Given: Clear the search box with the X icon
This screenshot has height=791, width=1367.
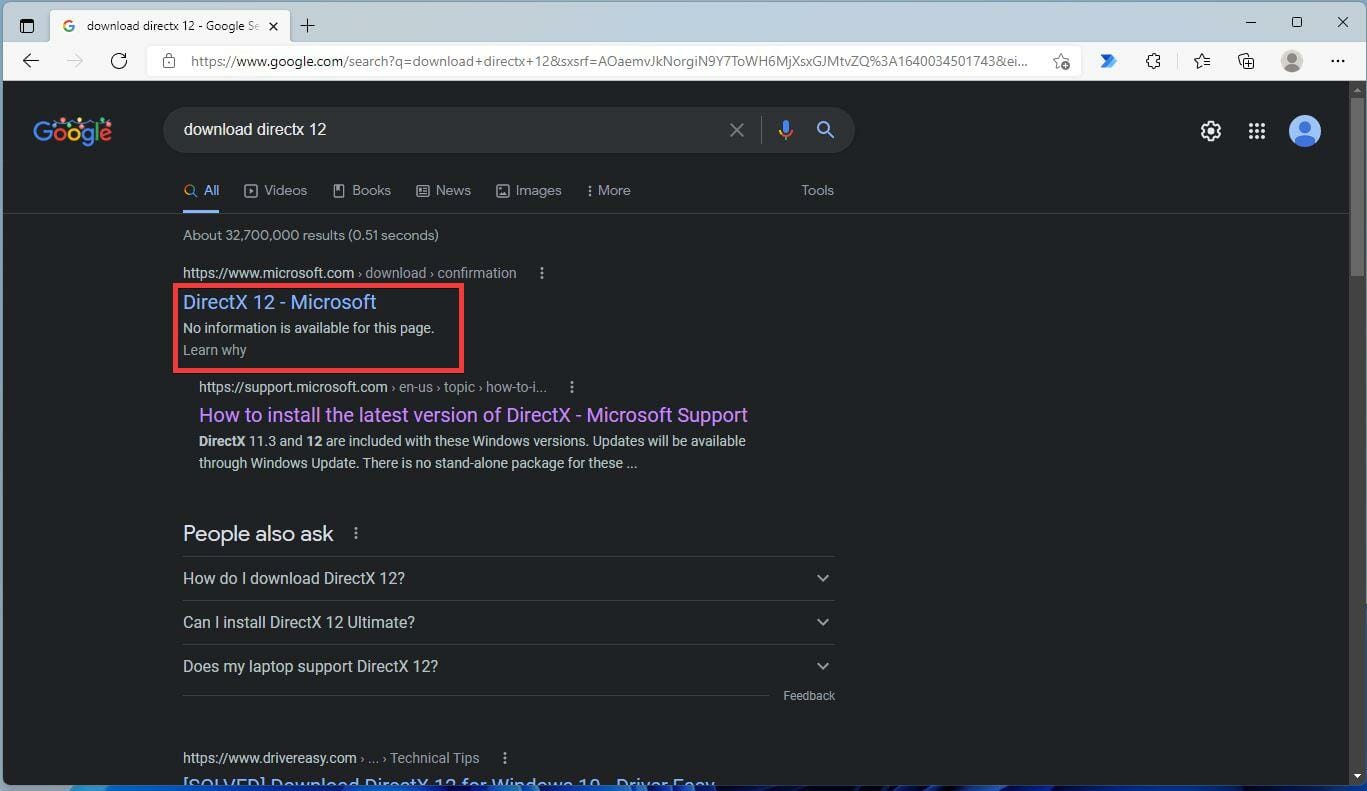Looking at the screenshot, I should (737, 129).
